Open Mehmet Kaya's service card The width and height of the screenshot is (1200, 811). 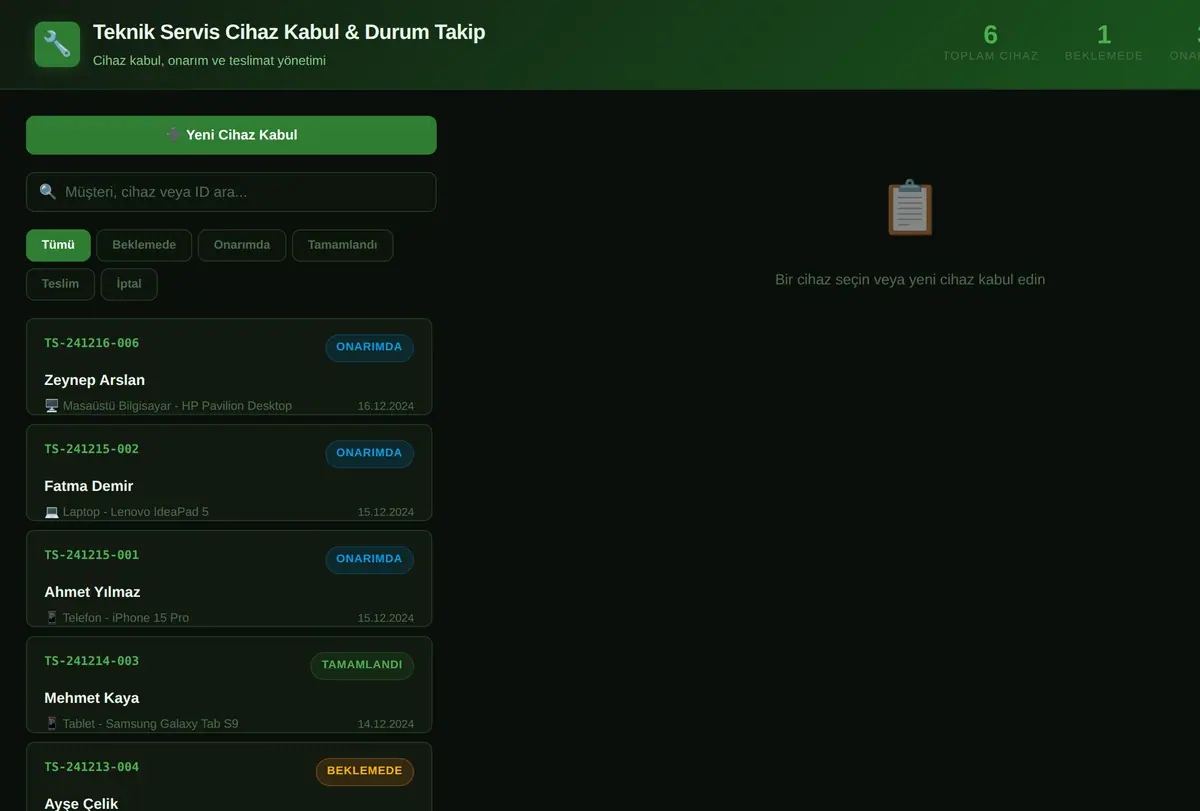pyautogui.click(x=229, y=684)
